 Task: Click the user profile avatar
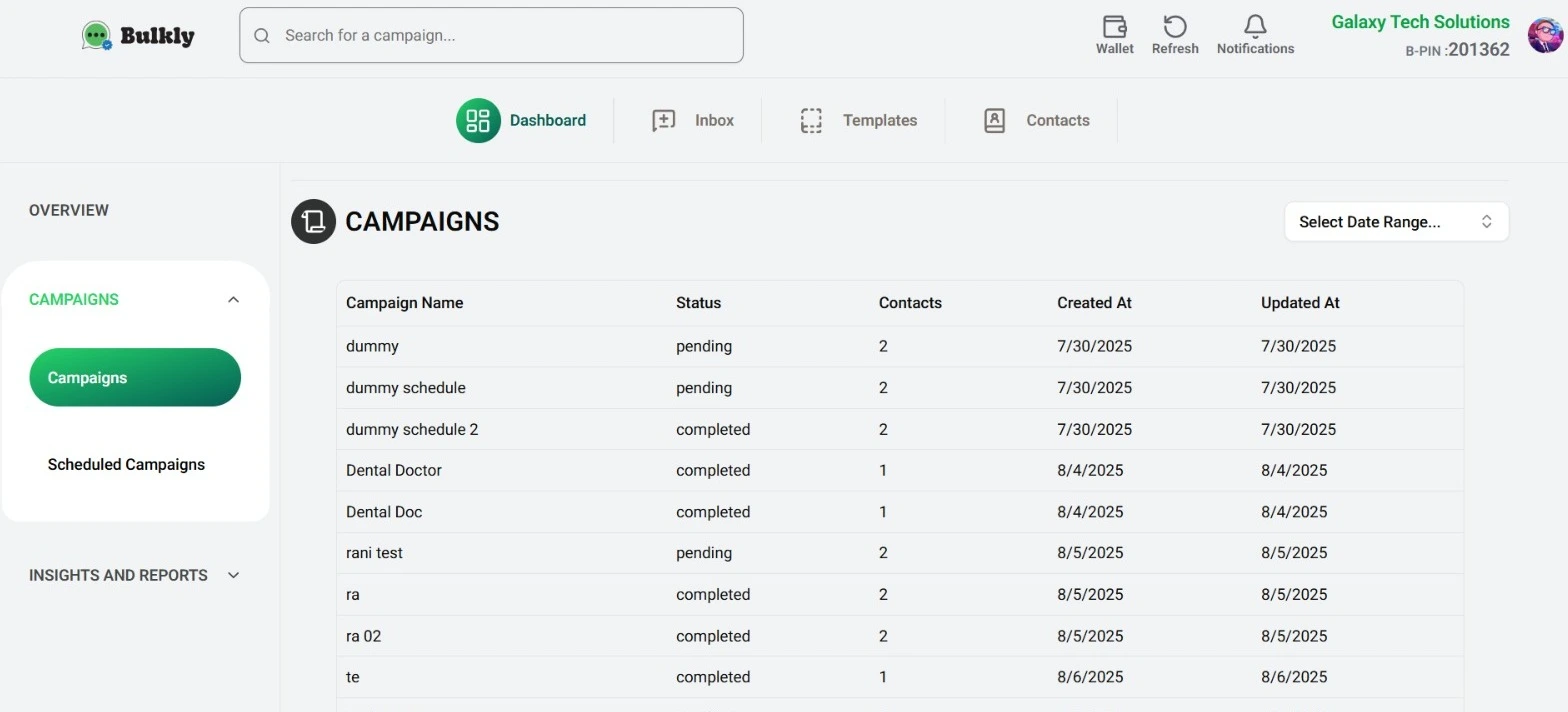click(1545, 35)
